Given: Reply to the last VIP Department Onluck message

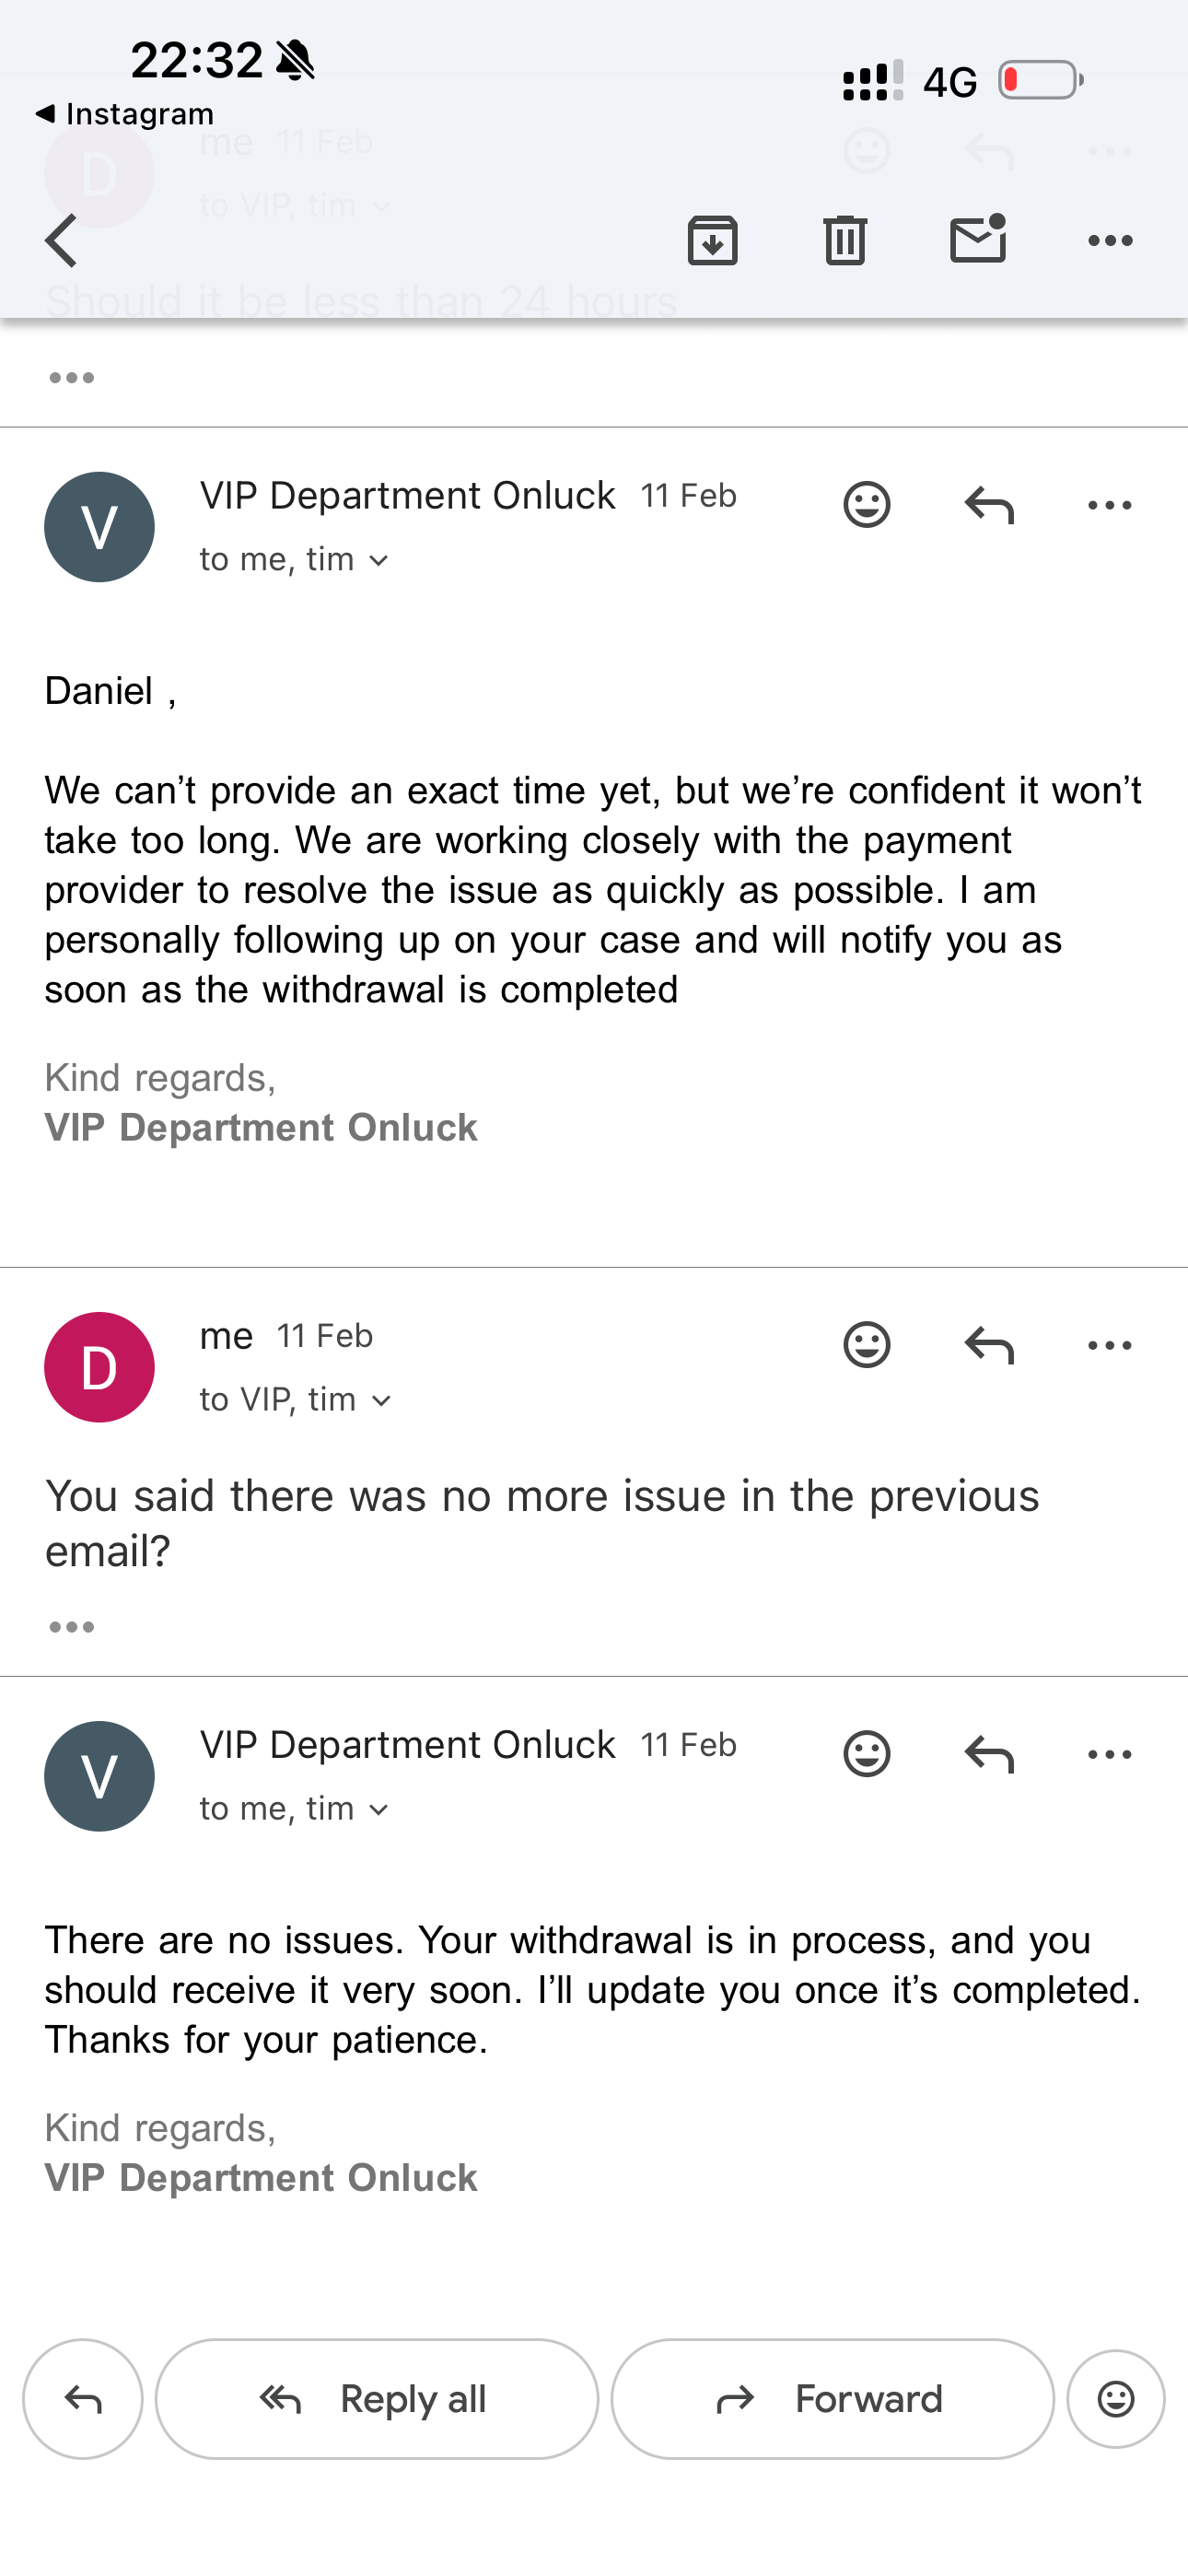Looking at the screenshot, I should [989, 1754].
